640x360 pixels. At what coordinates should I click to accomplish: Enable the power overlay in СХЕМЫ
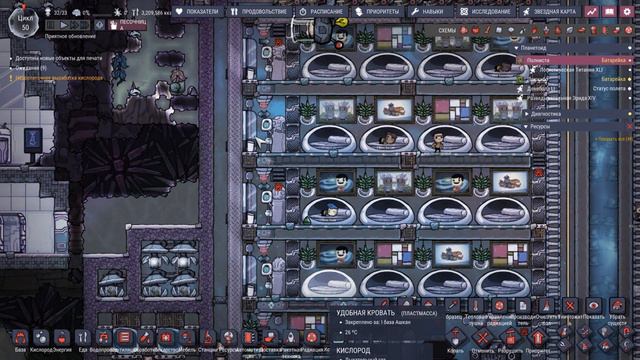[476, 30]
